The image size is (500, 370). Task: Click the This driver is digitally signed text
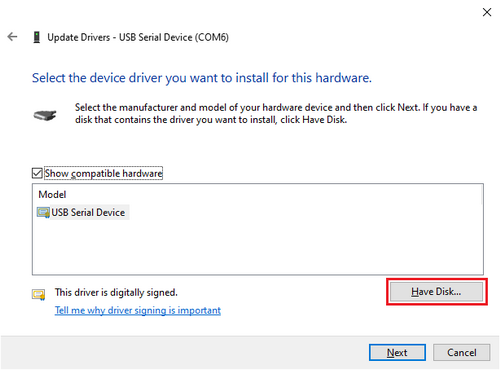pyautogui.click(x=116, y=292)
